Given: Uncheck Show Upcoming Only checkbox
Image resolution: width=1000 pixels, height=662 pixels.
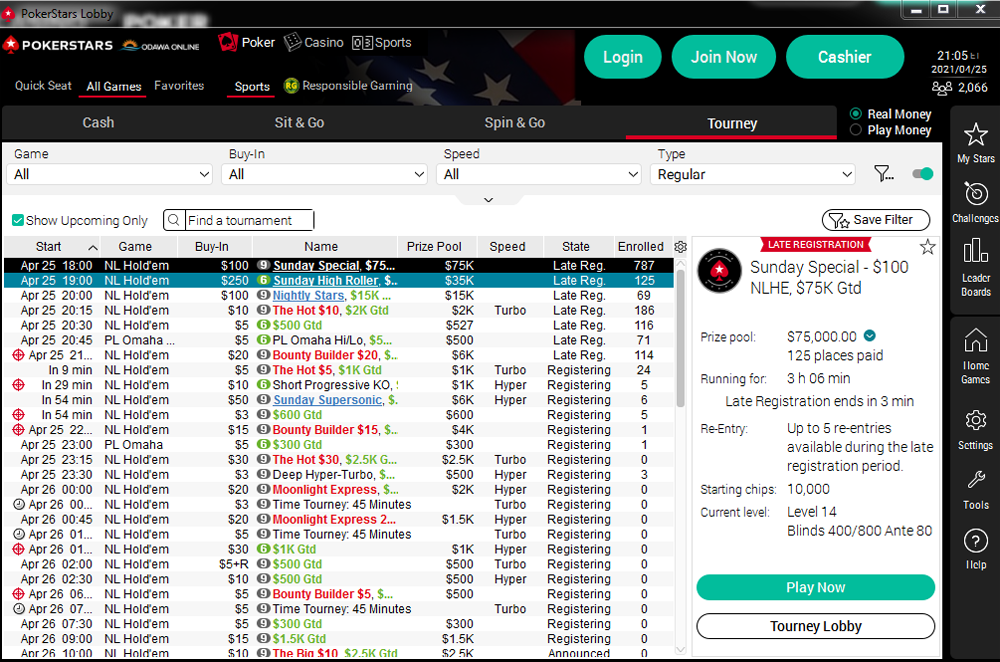Looking at the screenshot, I should pos(18,221).
